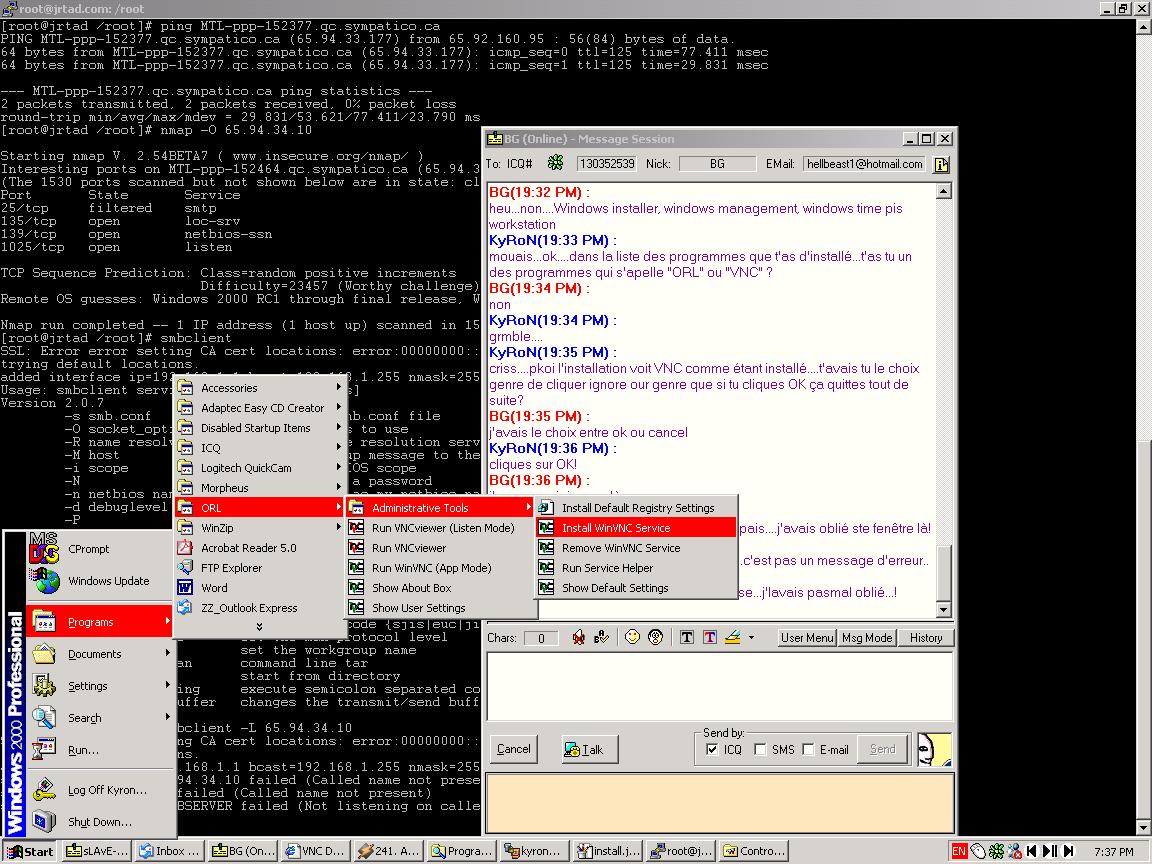
Task: Click the colored T text color icon
Action: (709, 638)
